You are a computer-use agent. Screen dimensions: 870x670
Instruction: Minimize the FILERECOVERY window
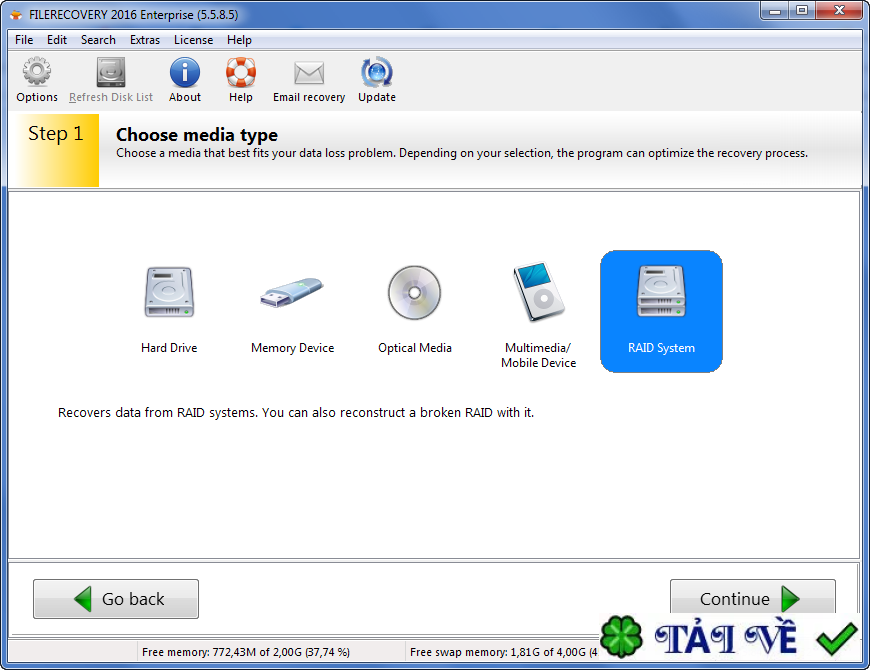[x=775, y=11]
